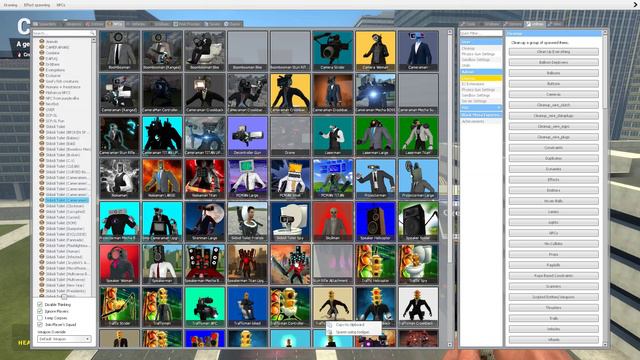Spawn the Laserman Large NPC
The height and width of the screenshot is (360, 640).
point(375,136)
